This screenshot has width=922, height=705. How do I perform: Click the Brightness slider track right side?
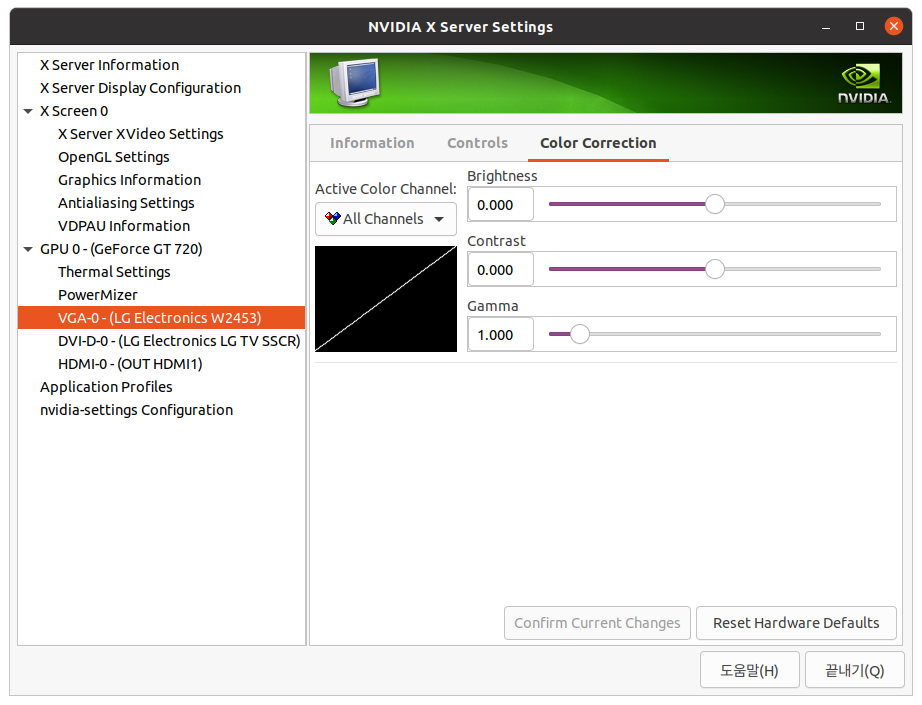tap(803, 204)
